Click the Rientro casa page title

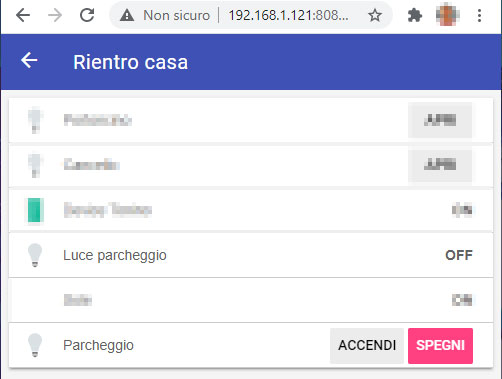(131, 62)
